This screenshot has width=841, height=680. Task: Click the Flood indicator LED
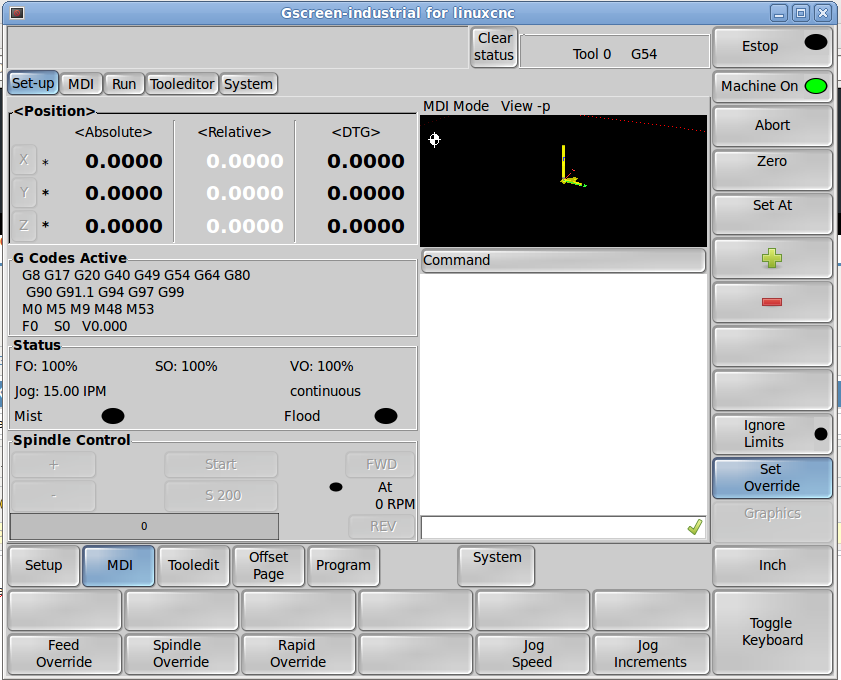point(386,416)
